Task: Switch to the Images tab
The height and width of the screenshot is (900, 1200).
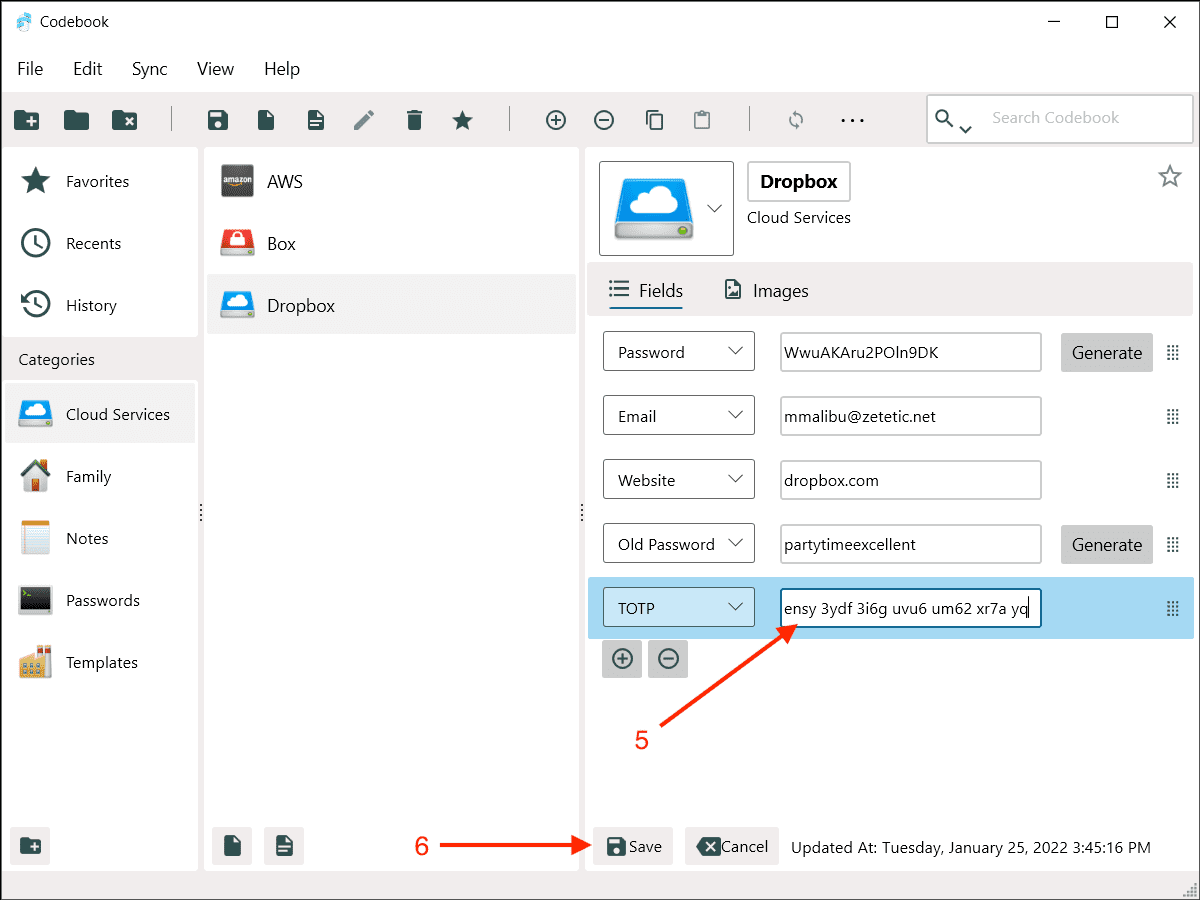Action: click(x=766, y=291)
